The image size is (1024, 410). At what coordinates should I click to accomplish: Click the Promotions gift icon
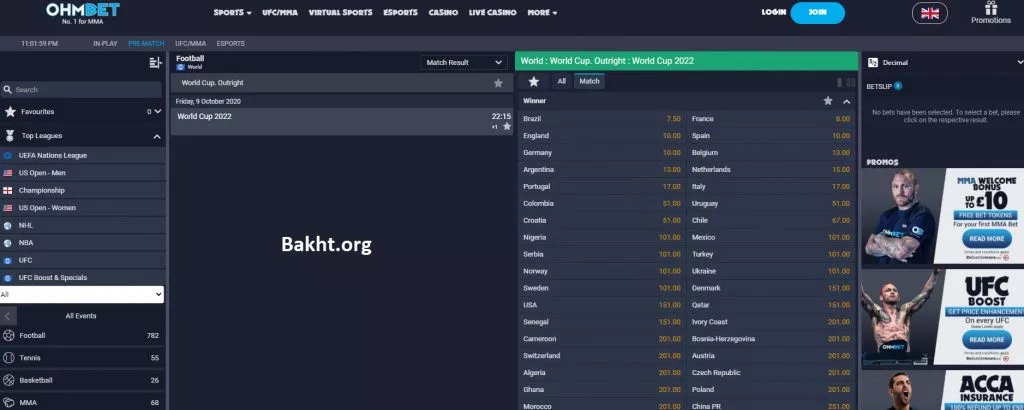(990, 8)
